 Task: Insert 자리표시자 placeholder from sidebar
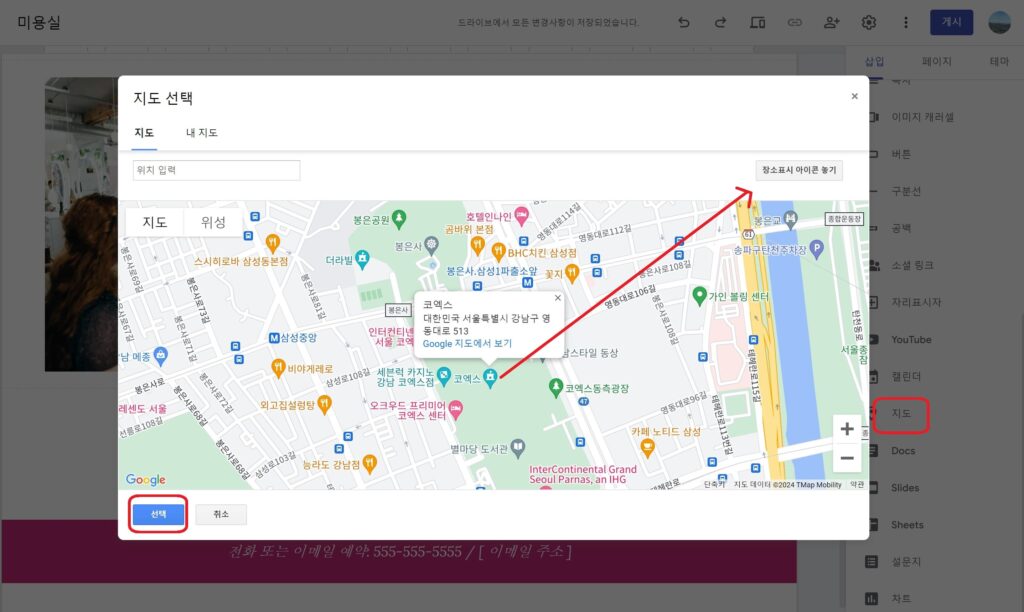coord(916,302)
